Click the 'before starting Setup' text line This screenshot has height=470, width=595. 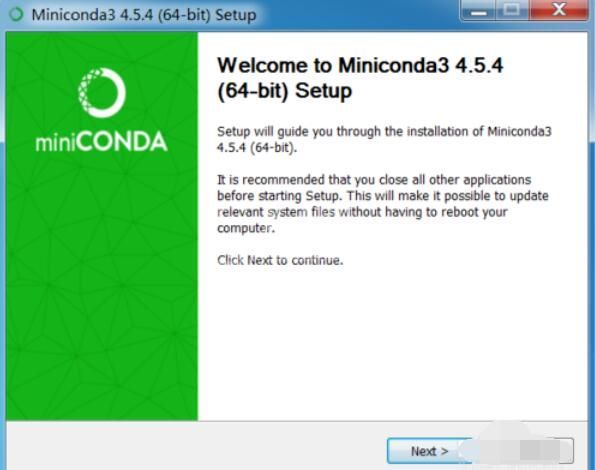pos(383,196)
